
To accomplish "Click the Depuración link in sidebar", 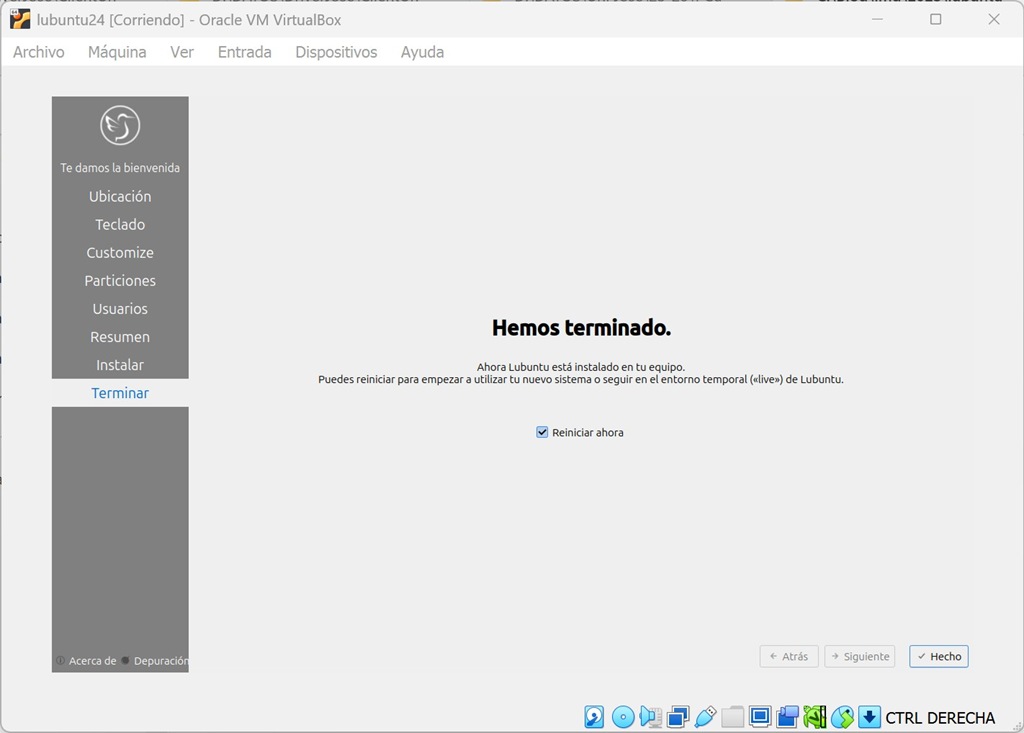I will (x=158, y=661).
